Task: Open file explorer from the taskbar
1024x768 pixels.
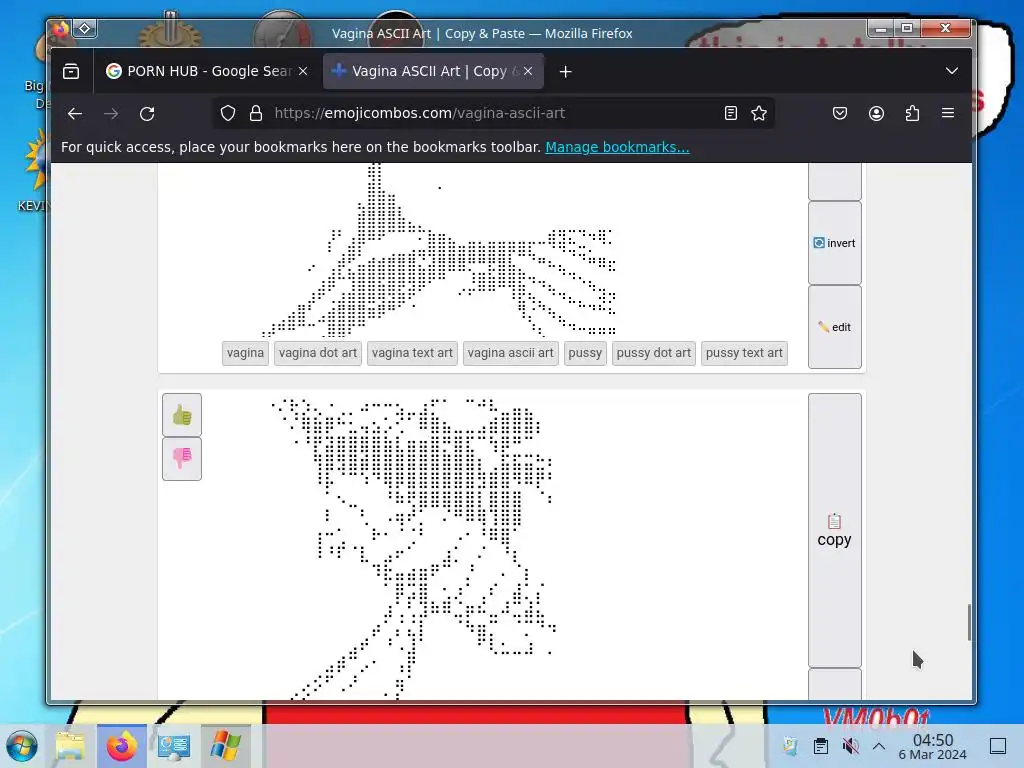Action: tap(70, 746)
